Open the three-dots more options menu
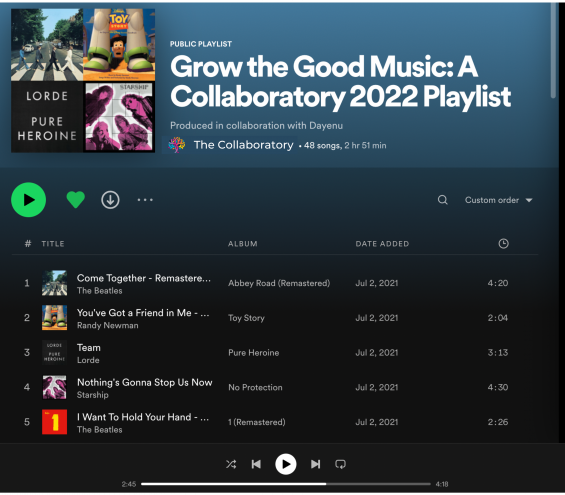This screenshot has width=565, height=495. click(145, 200)
